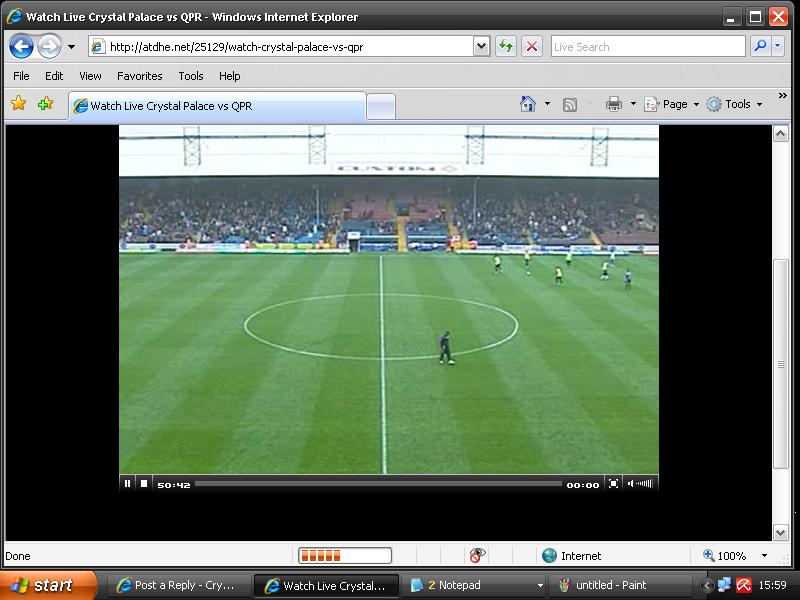
Task: Click the Add to Favorites icon
Action: (x=45, y=104)
